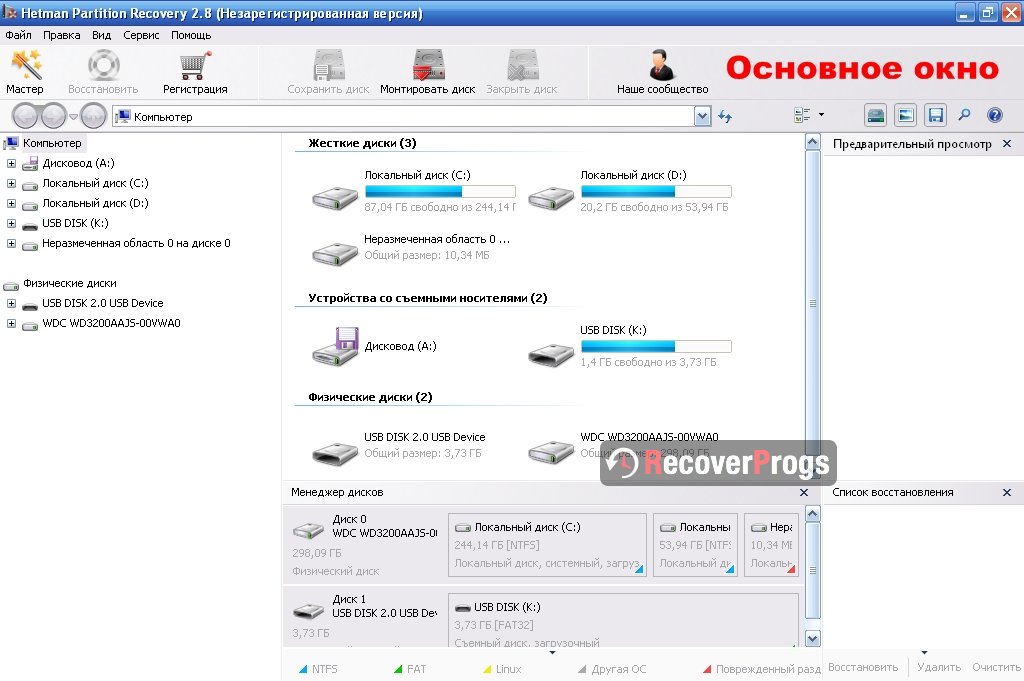Select USB DISK (K:) partition block in disk manager

click(623, 620)
